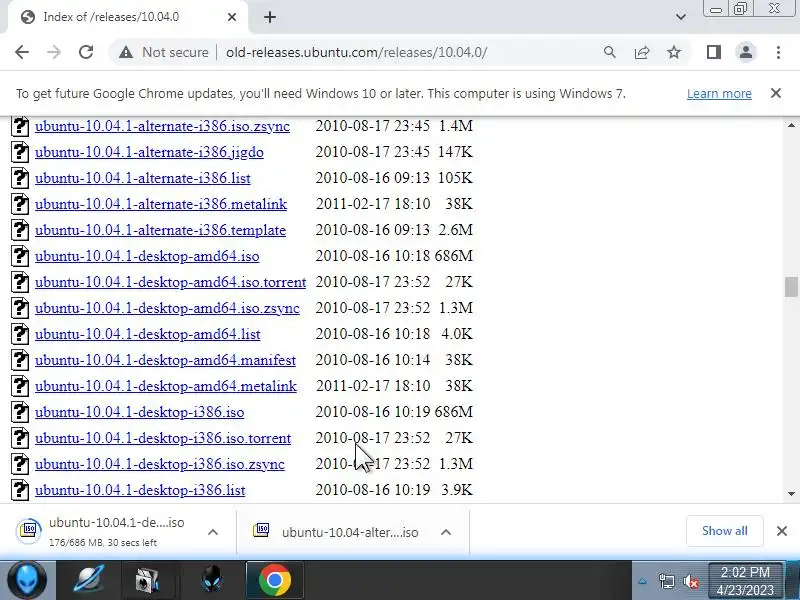The image size is (800, 600).
Task: Open ubuntu-10.04.1-desktop-amd64.iso.torrent link
Action: (170, 282)
